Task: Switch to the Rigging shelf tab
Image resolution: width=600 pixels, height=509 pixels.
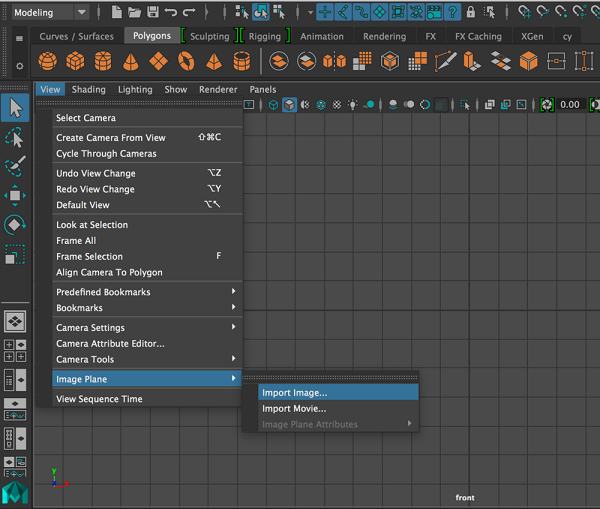Action: tap(265, 36)
